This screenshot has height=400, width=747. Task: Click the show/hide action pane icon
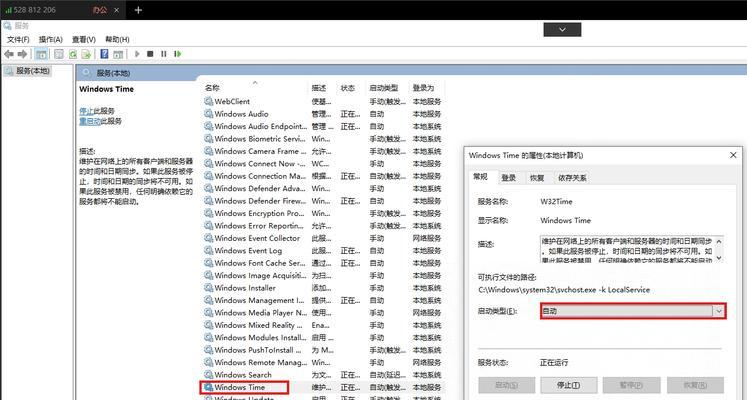[x=118, y=54]
